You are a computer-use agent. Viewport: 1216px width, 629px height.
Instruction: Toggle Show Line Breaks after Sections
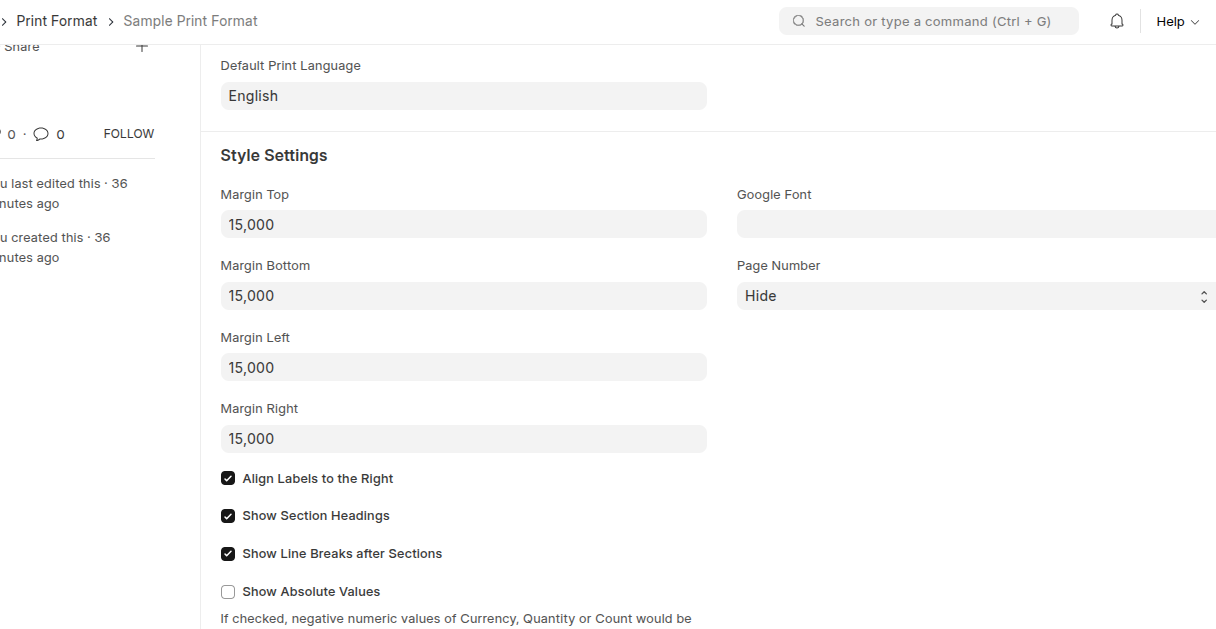tap(228, 554)
